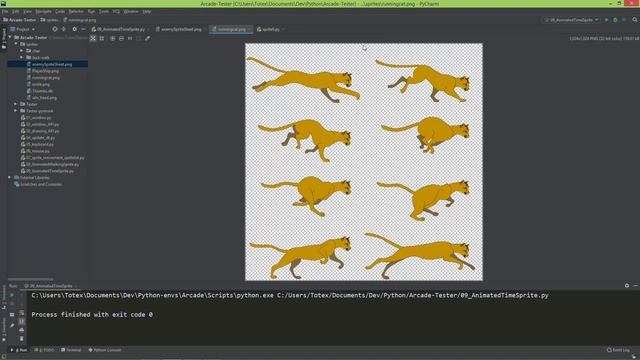Zoom in the image viewer
This screenshot has height=360, width=640.
(113, 38)
